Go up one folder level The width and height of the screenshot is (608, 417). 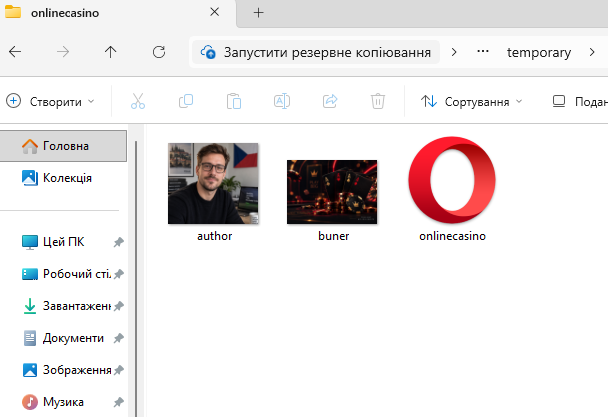111,52
